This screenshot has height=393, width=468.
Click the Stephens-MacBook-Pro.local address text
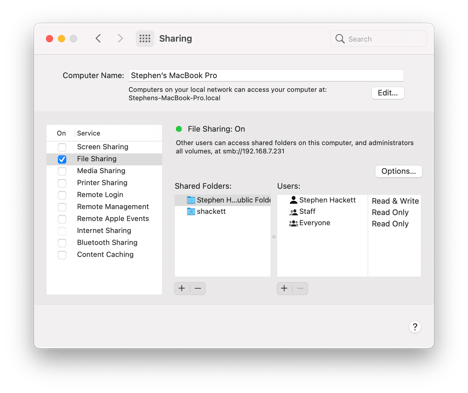pyautogui.click(x=174, y=98)
